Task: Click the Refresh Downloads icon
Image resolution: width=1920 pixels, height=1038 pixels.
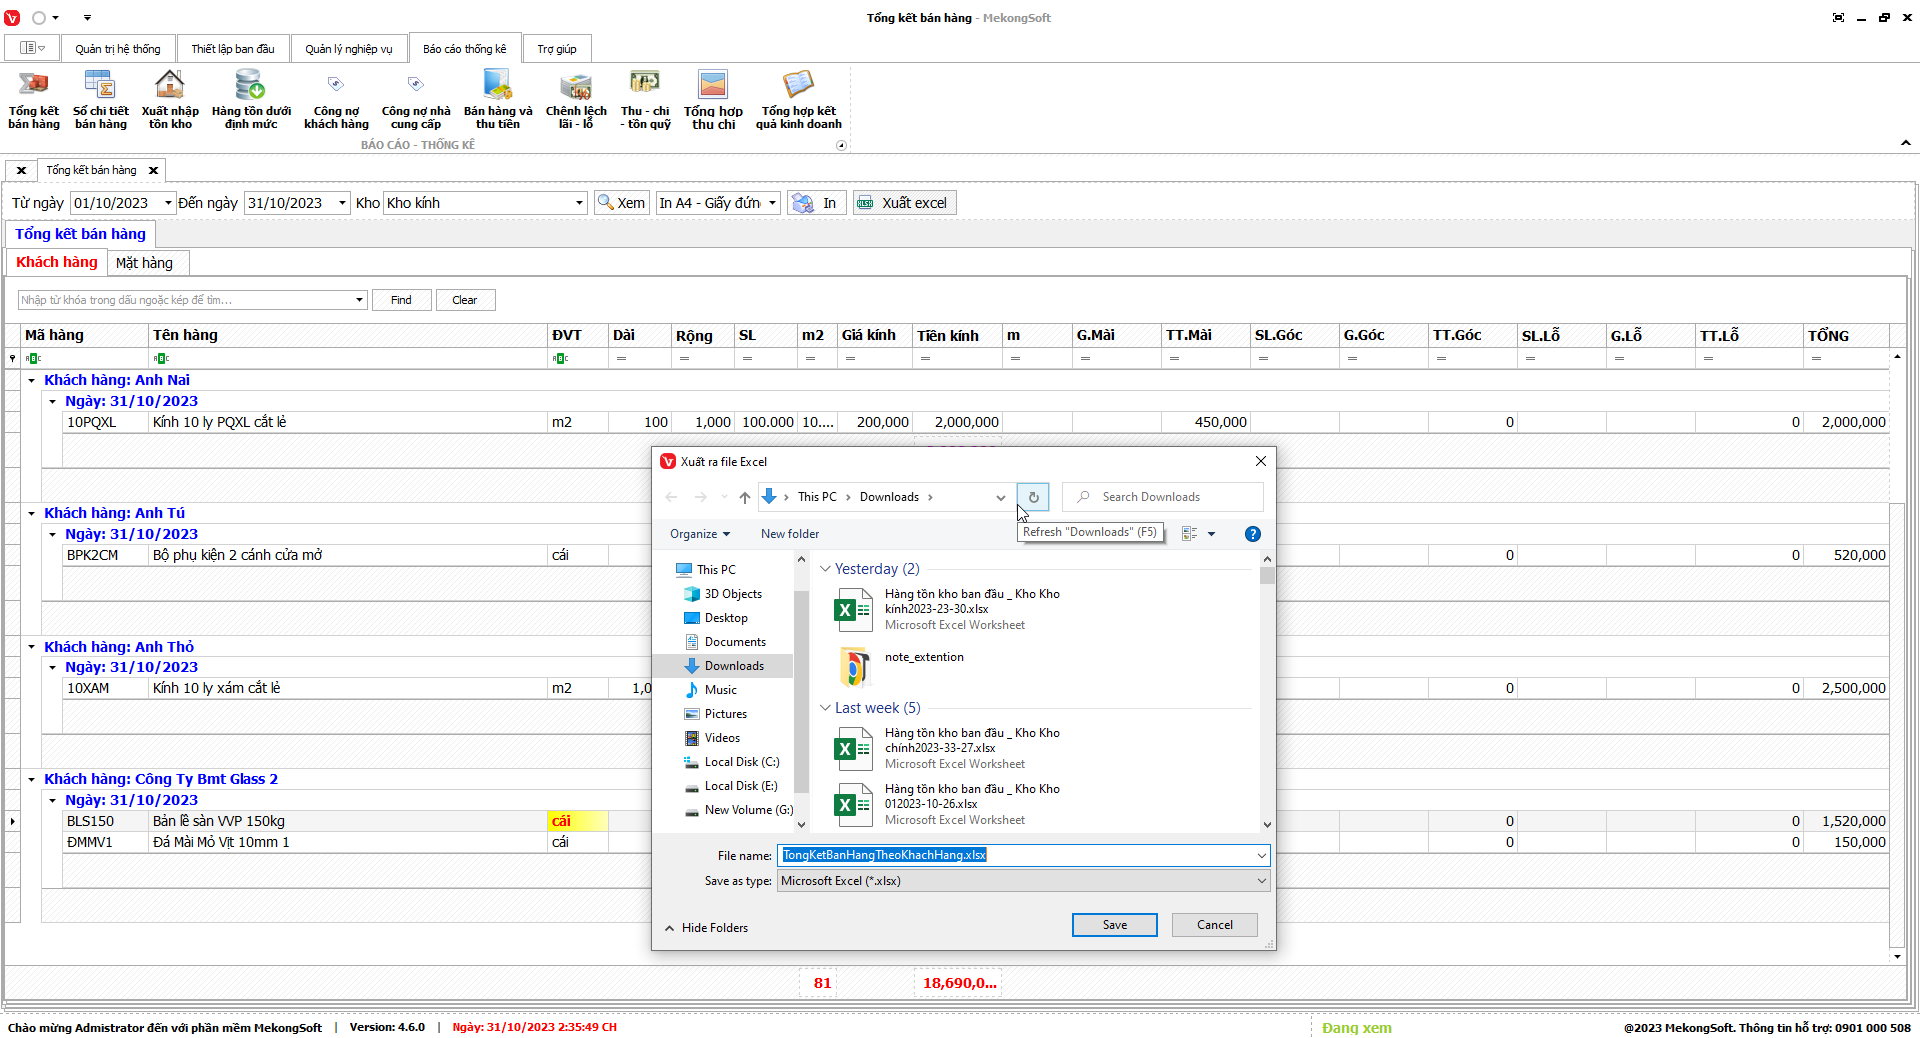Action: (x=1033, y=497)
